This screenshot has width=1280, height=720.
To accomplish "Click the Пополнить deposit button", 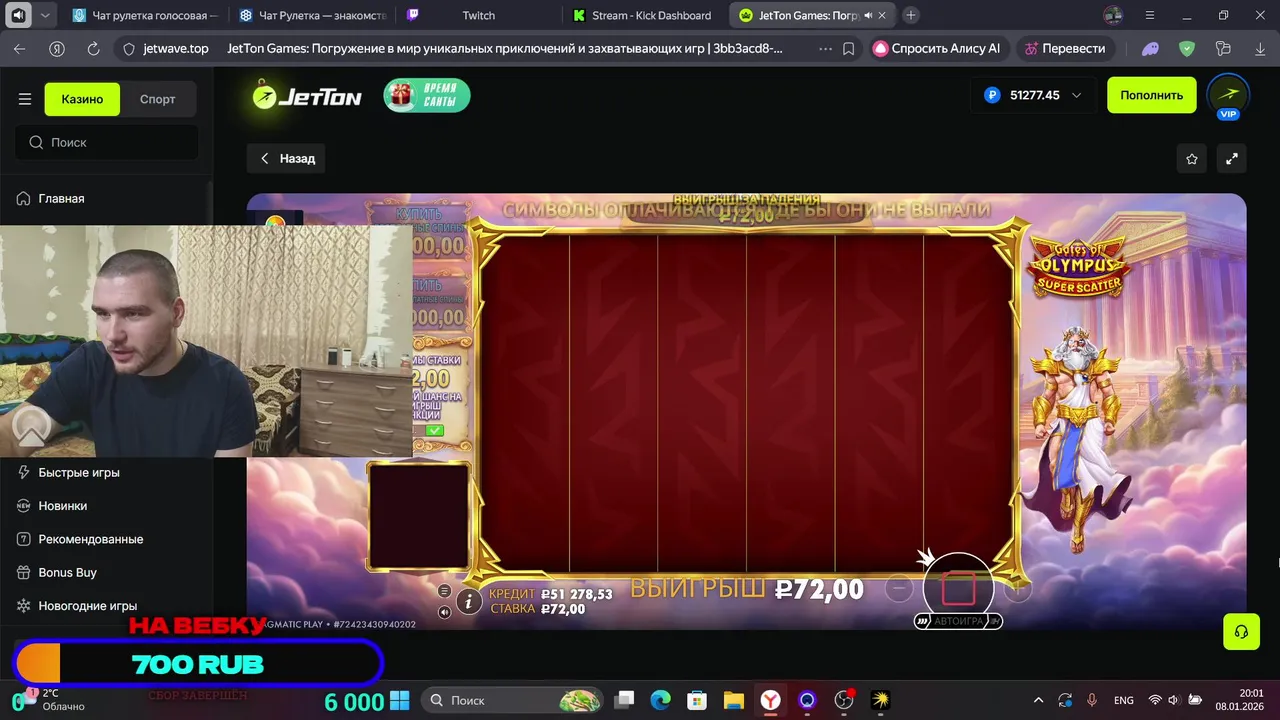I will click(x=1151, y=95).
